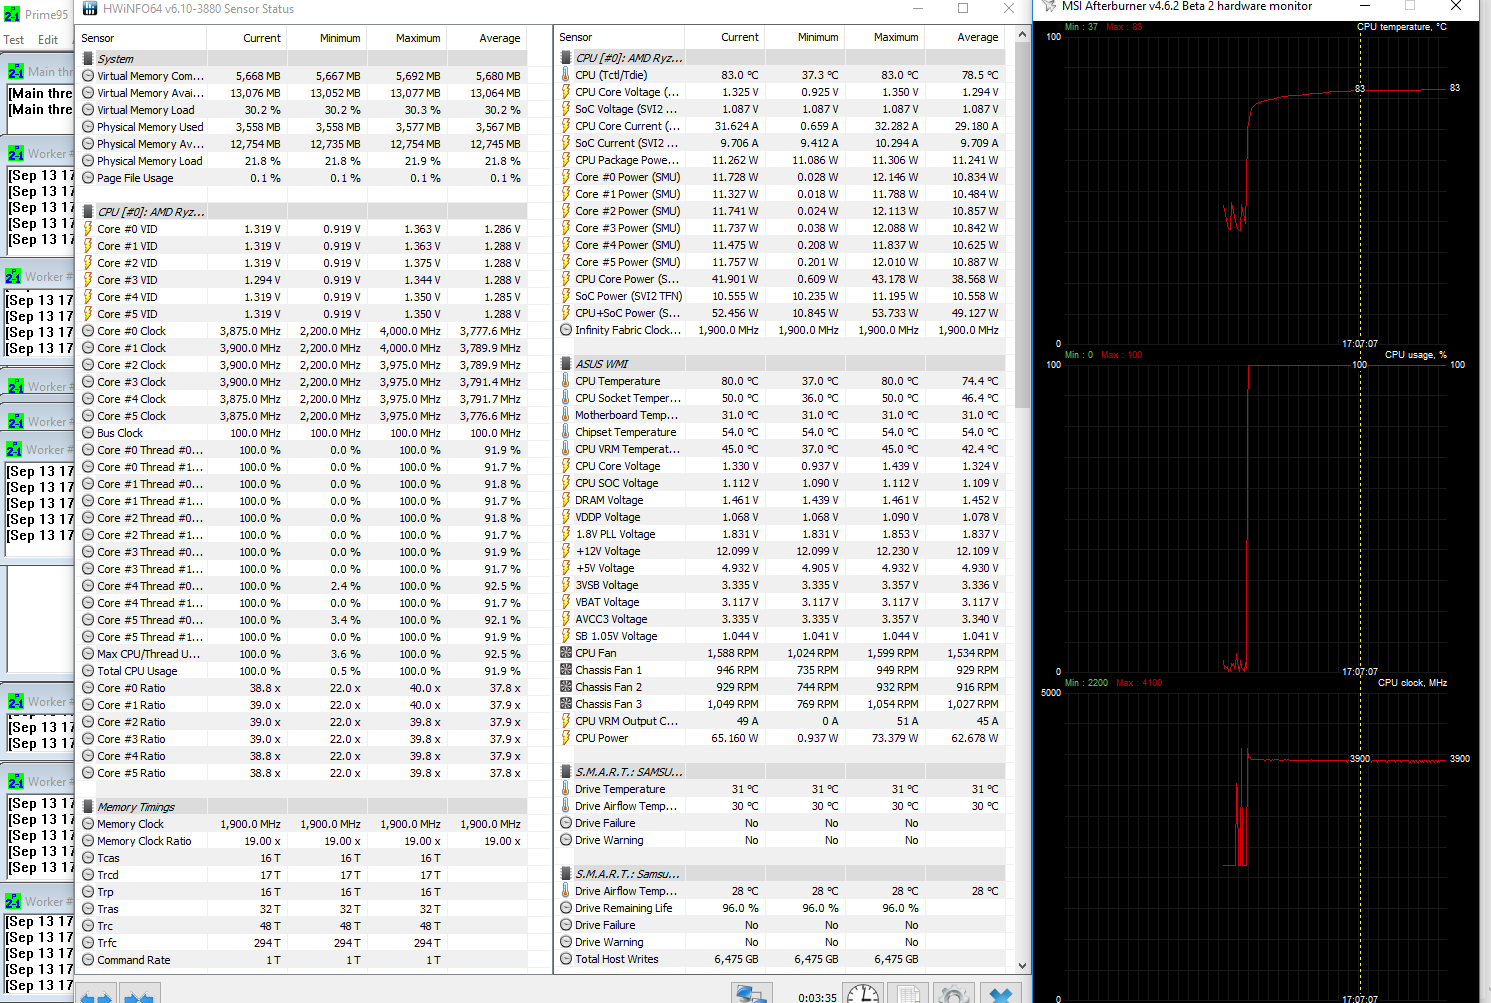Select the 'Memory Clock Ratio' row
The width and height of the screenshot is (1491, 1003).
click(x=303, y=841)
